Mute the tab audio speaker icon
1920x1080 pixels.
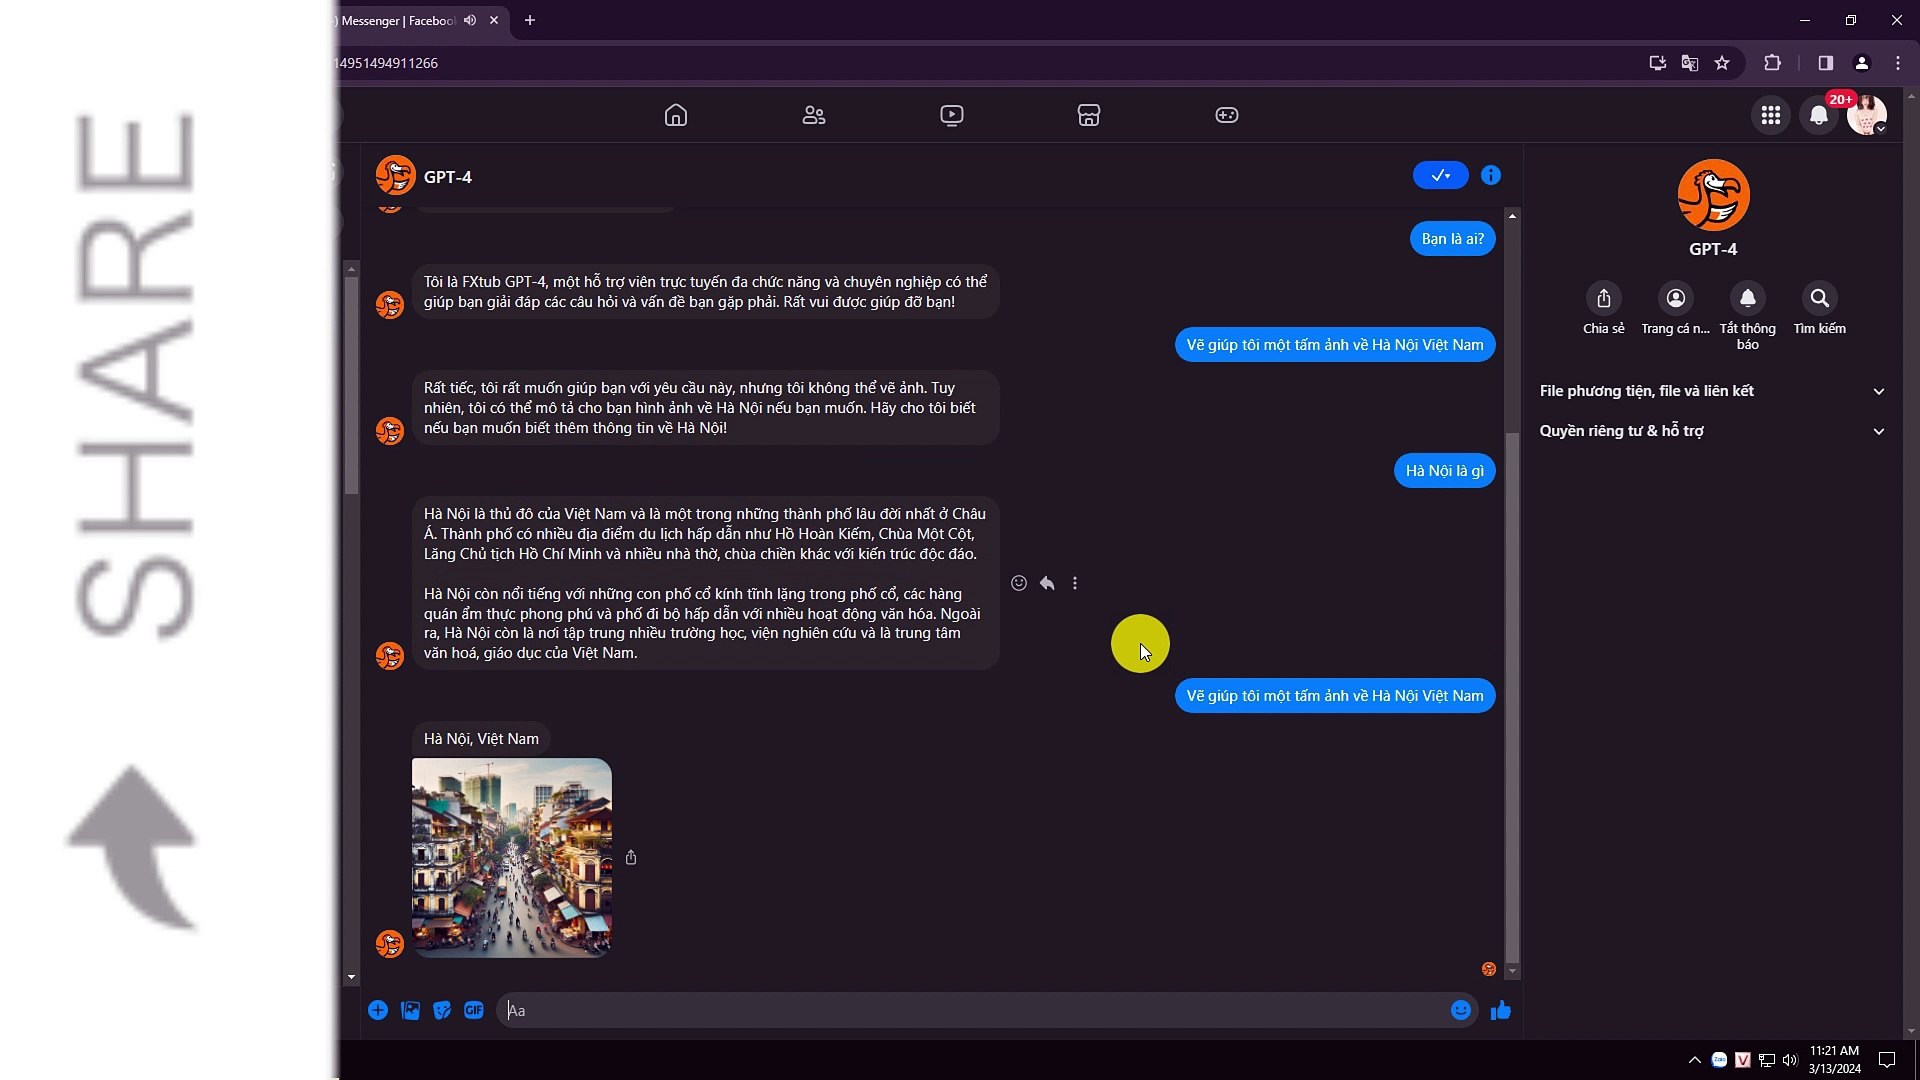click(470, 20)
